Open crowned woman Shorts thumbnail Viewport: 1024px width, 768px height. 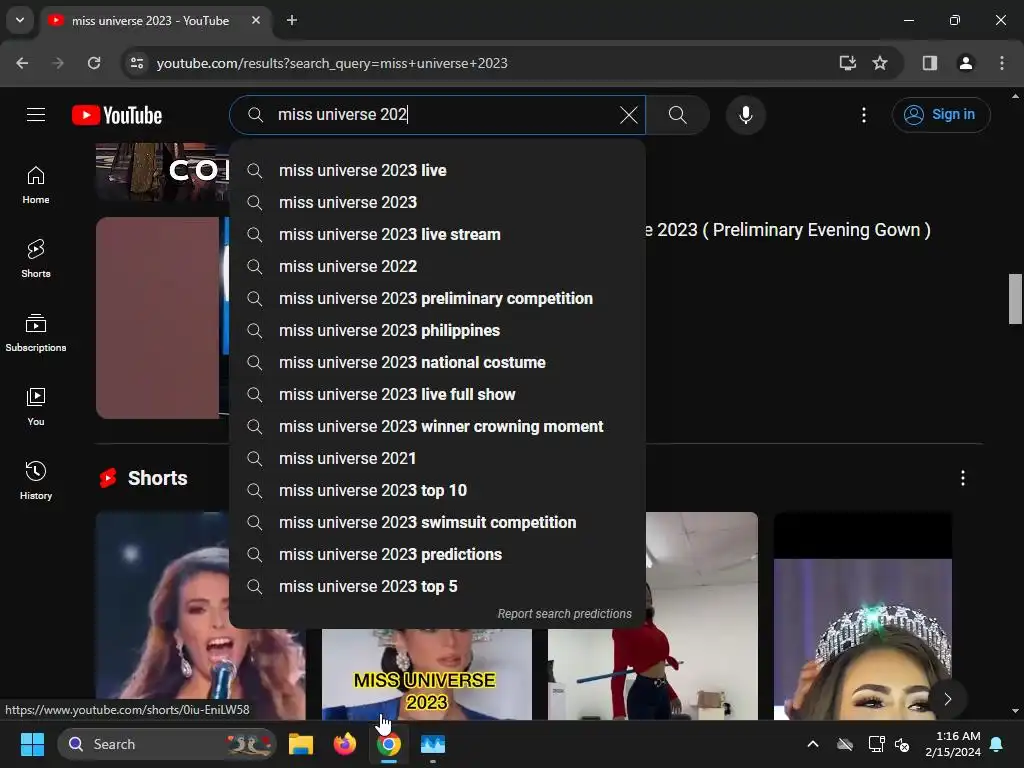tap(862, 616)
